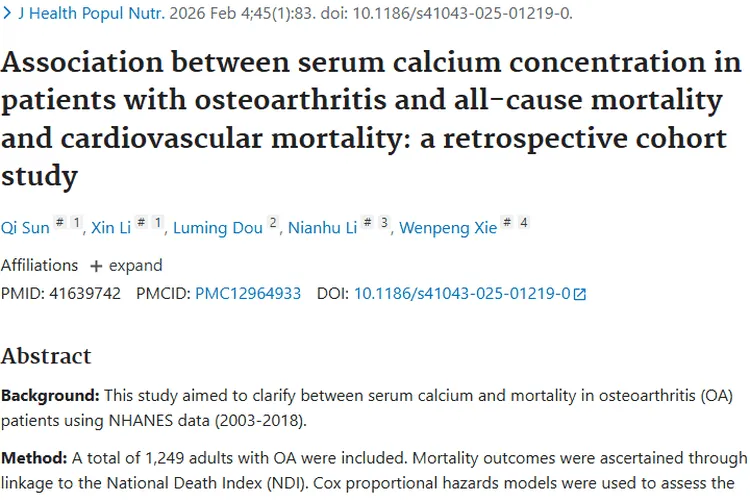This screenshot has height=500, width=750.
Task: Expand the Affiliations list
Action: click(x=135, y=266)
